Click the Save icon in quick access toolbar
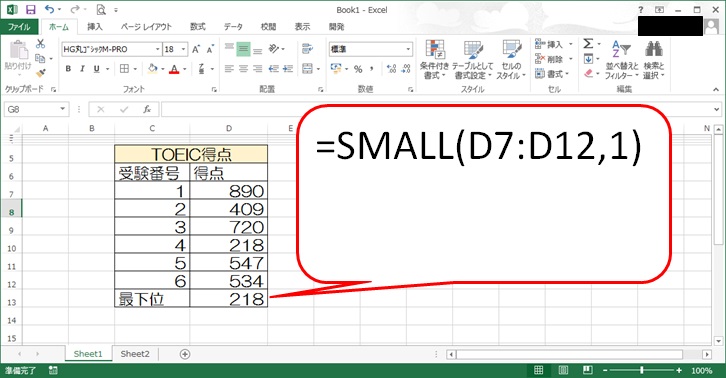Viewport: 726px width, 378px height. (31, 9)
